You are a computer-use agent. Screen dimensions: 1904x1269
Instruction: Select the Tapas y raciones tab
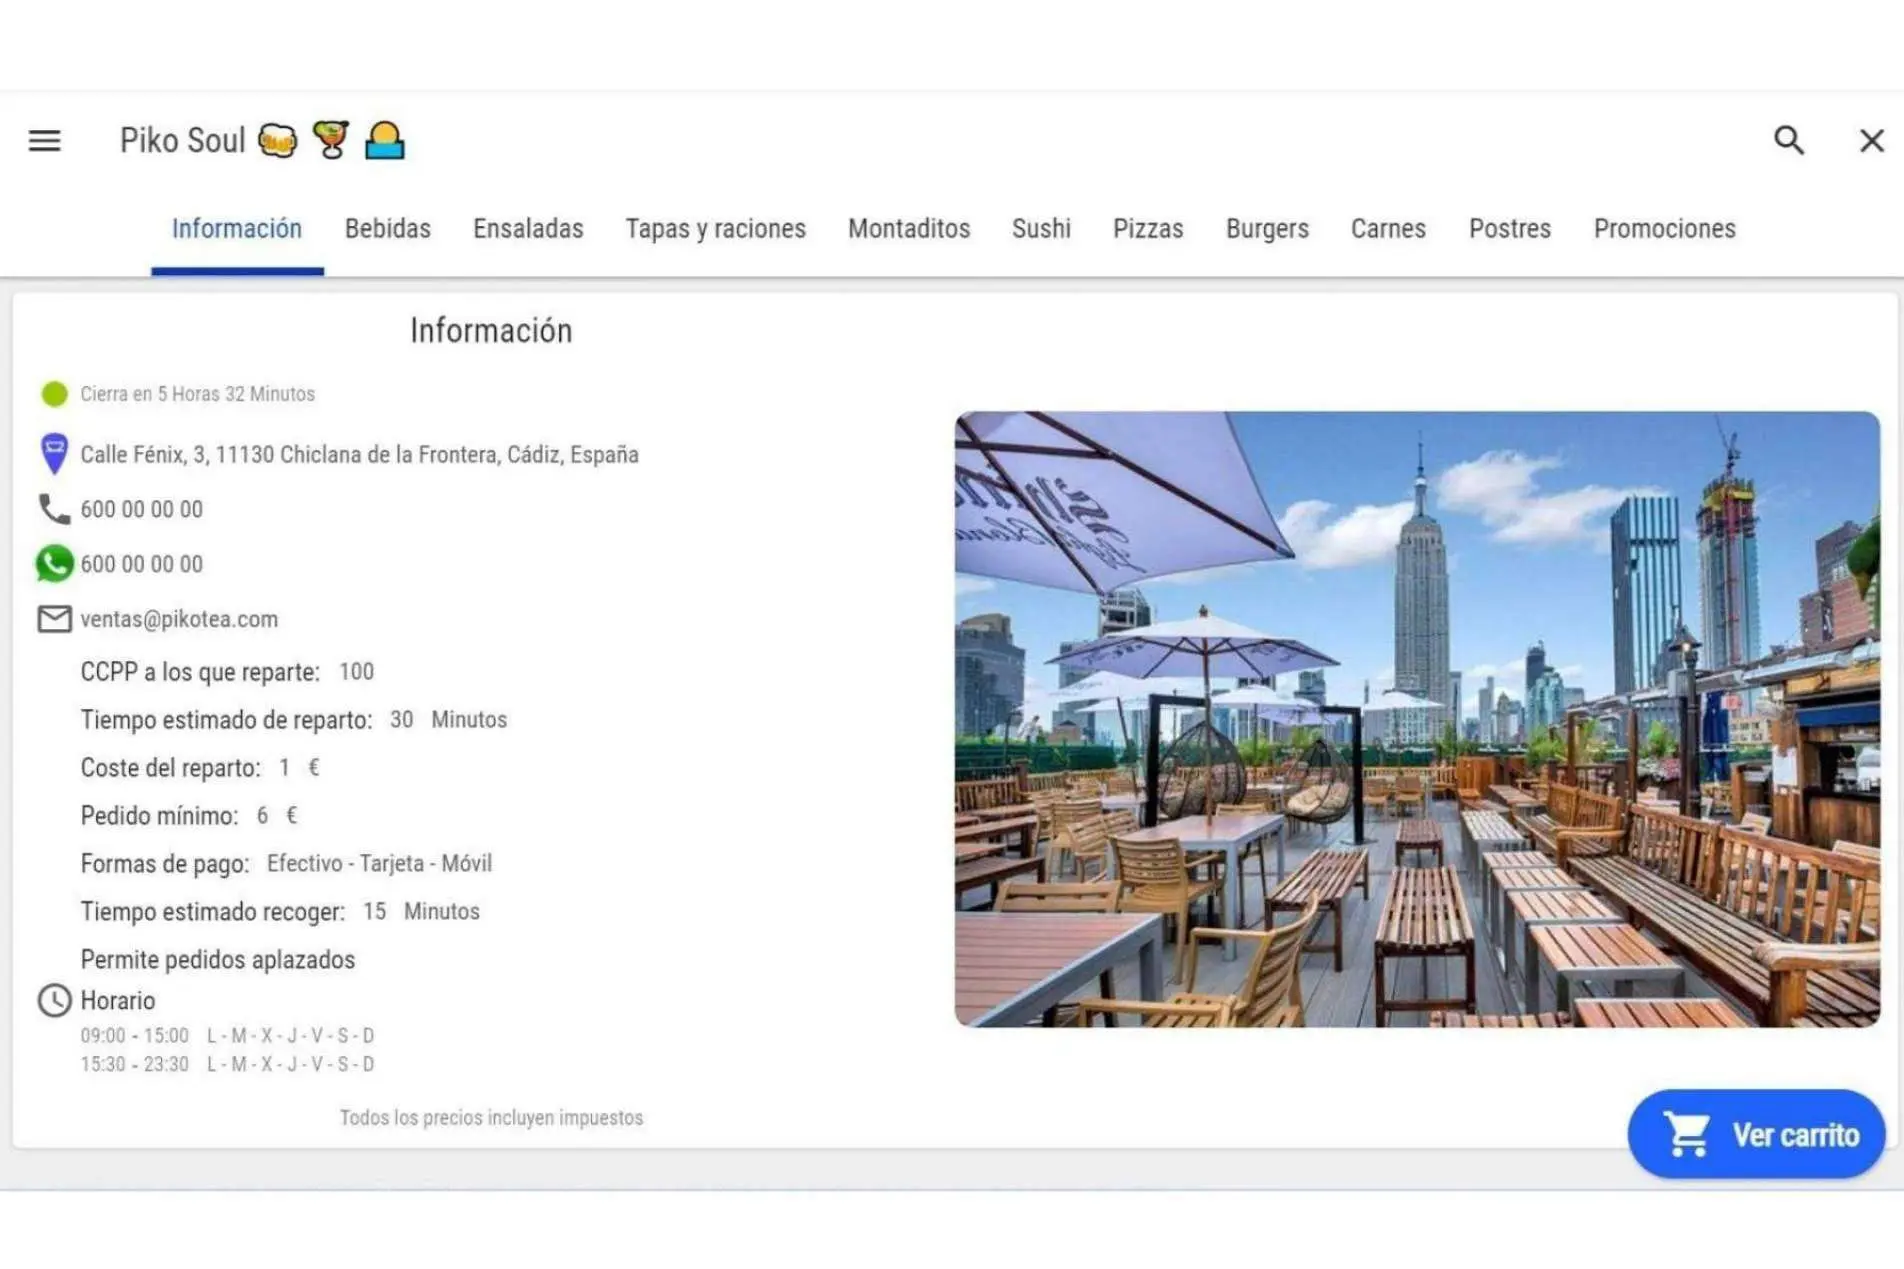[x=715, y=229]
